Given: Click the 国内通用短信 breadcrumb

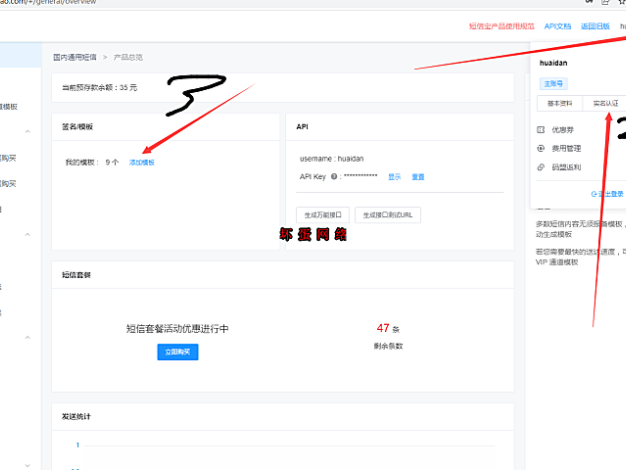Looking at the screenshot, I should click(75, 58).
